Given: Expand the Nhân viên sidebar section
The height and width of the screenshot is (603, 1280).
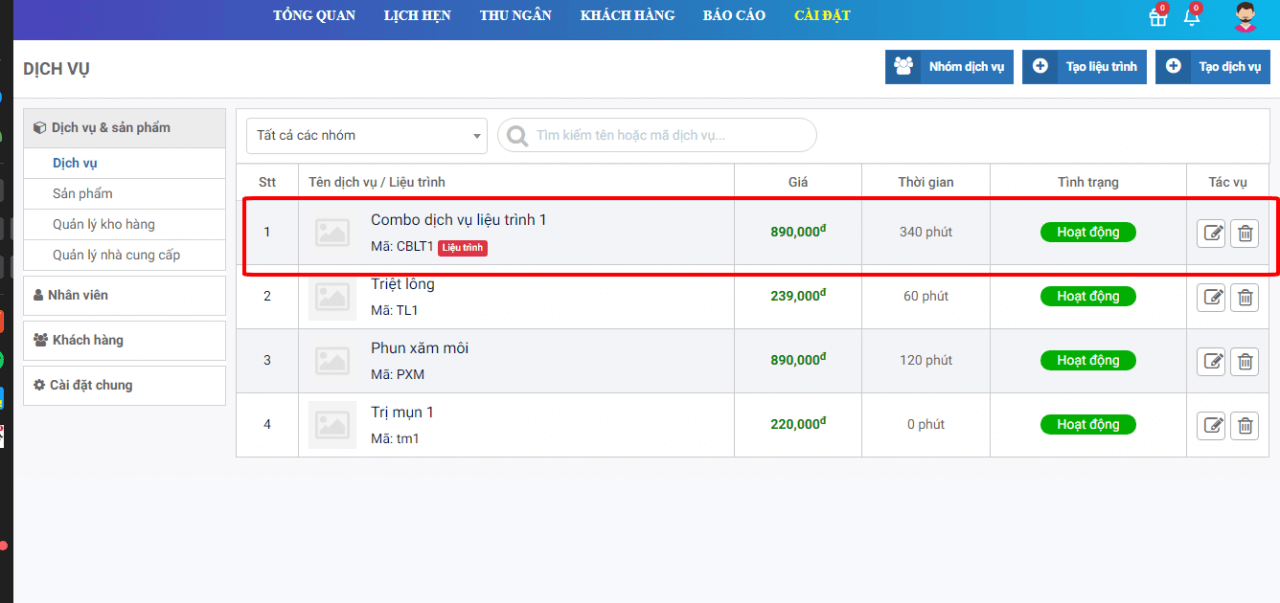Looking at the screenshot, I should [x=124, y=295].
